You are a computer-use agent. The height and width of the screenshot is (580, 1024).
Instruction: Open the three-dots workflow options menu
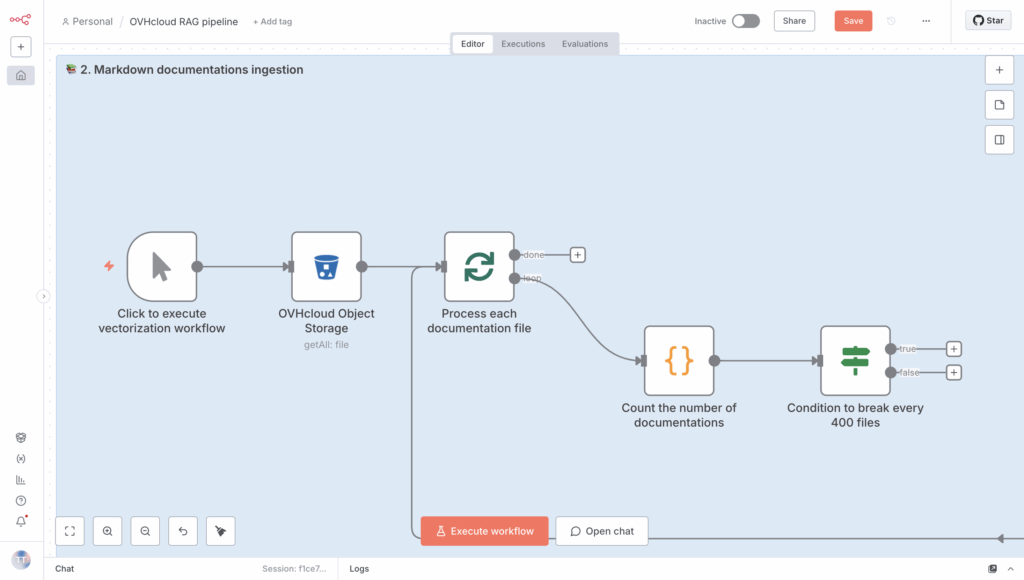926,21
